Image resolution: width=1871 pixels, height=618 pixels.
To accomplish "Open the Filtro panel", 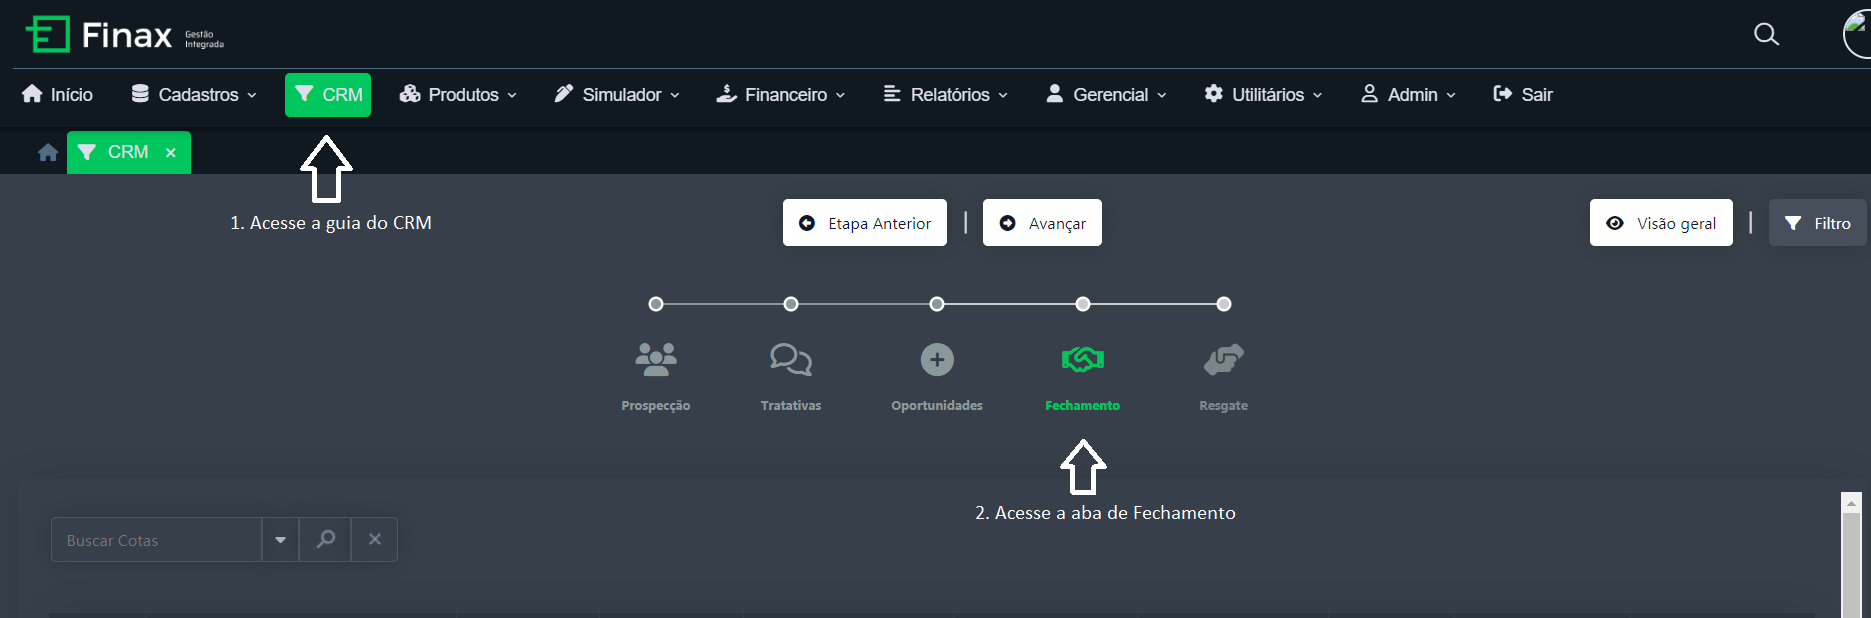I will click(1817, 223).
